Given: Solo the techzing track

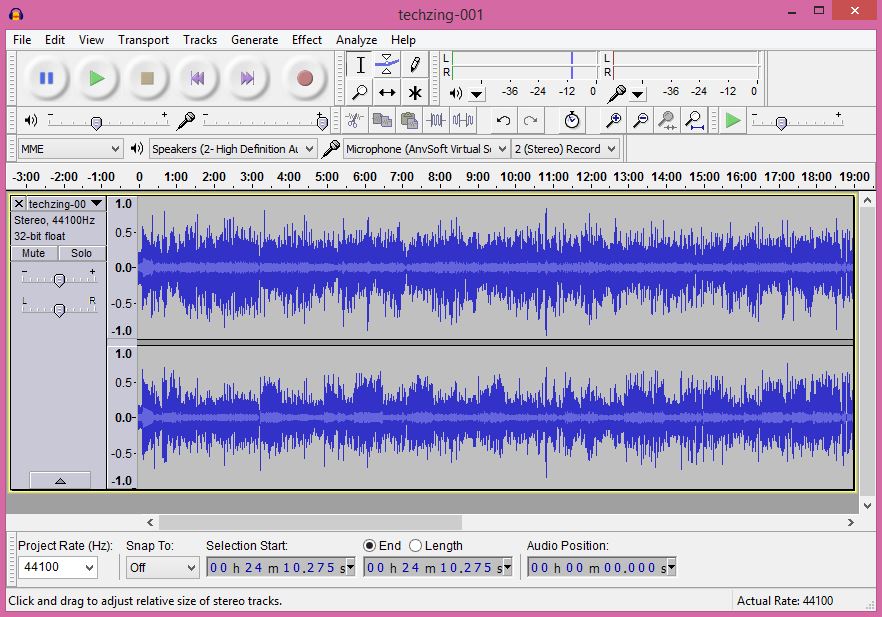Looking at the screenshot, I should coord(81,253).
